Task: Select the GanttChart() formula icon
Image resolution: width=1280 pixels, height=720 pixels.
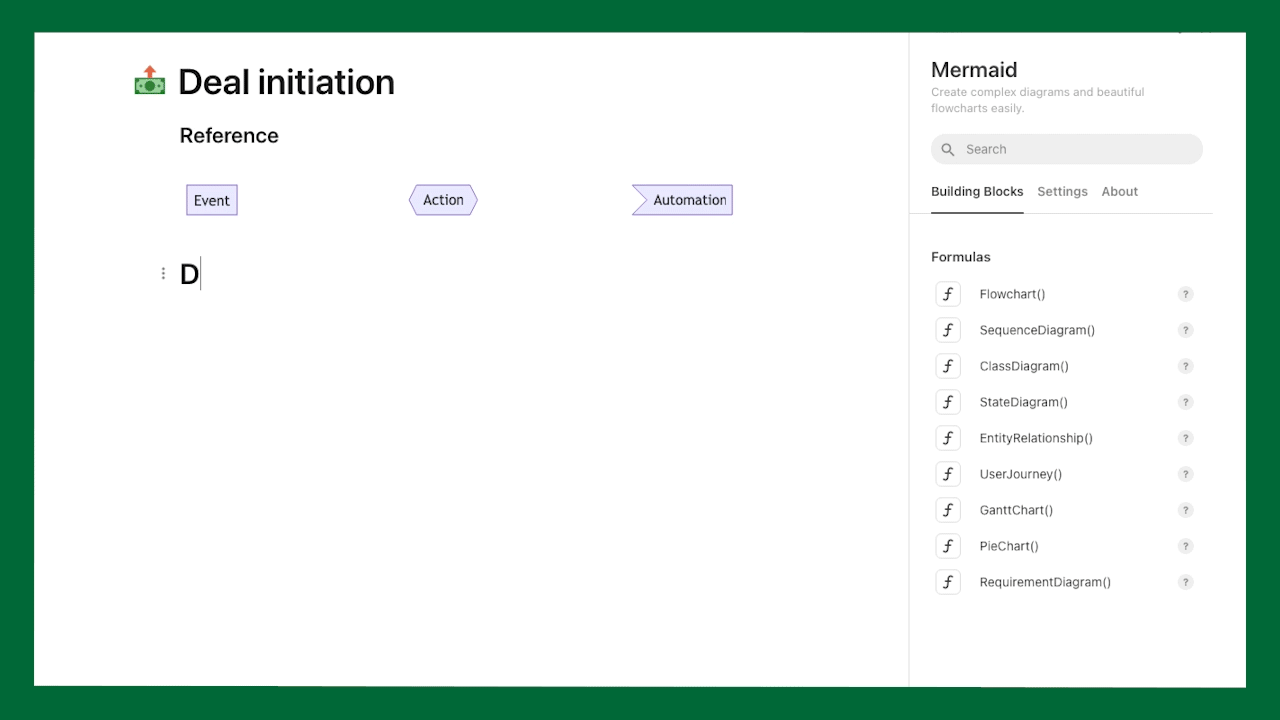Action: 948,510
